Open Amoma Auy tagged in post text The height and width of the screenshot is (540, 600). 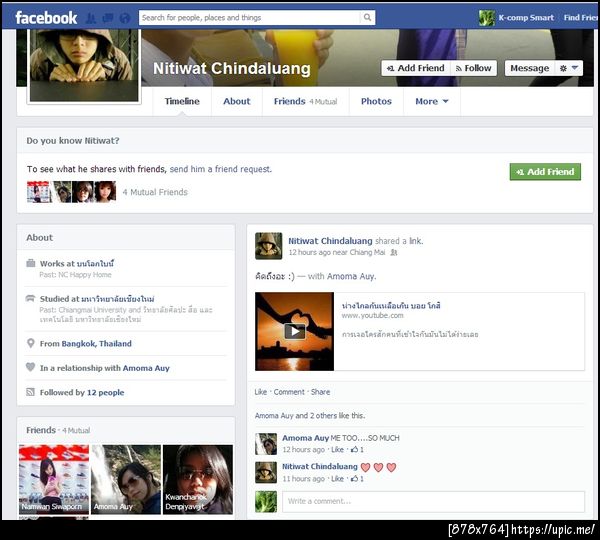pyautogui.click(x=351, y=276)
